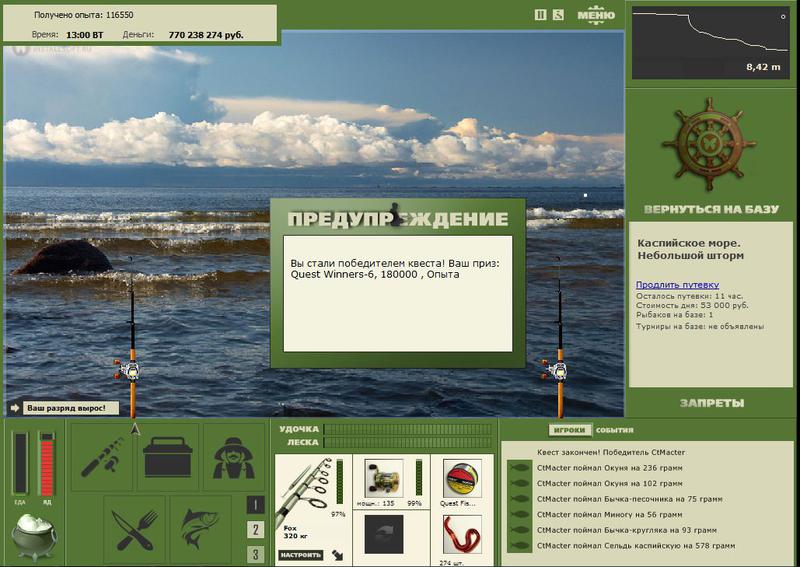
Task: Click the ЛЕСКА tension bar
Action: point(408,442)
